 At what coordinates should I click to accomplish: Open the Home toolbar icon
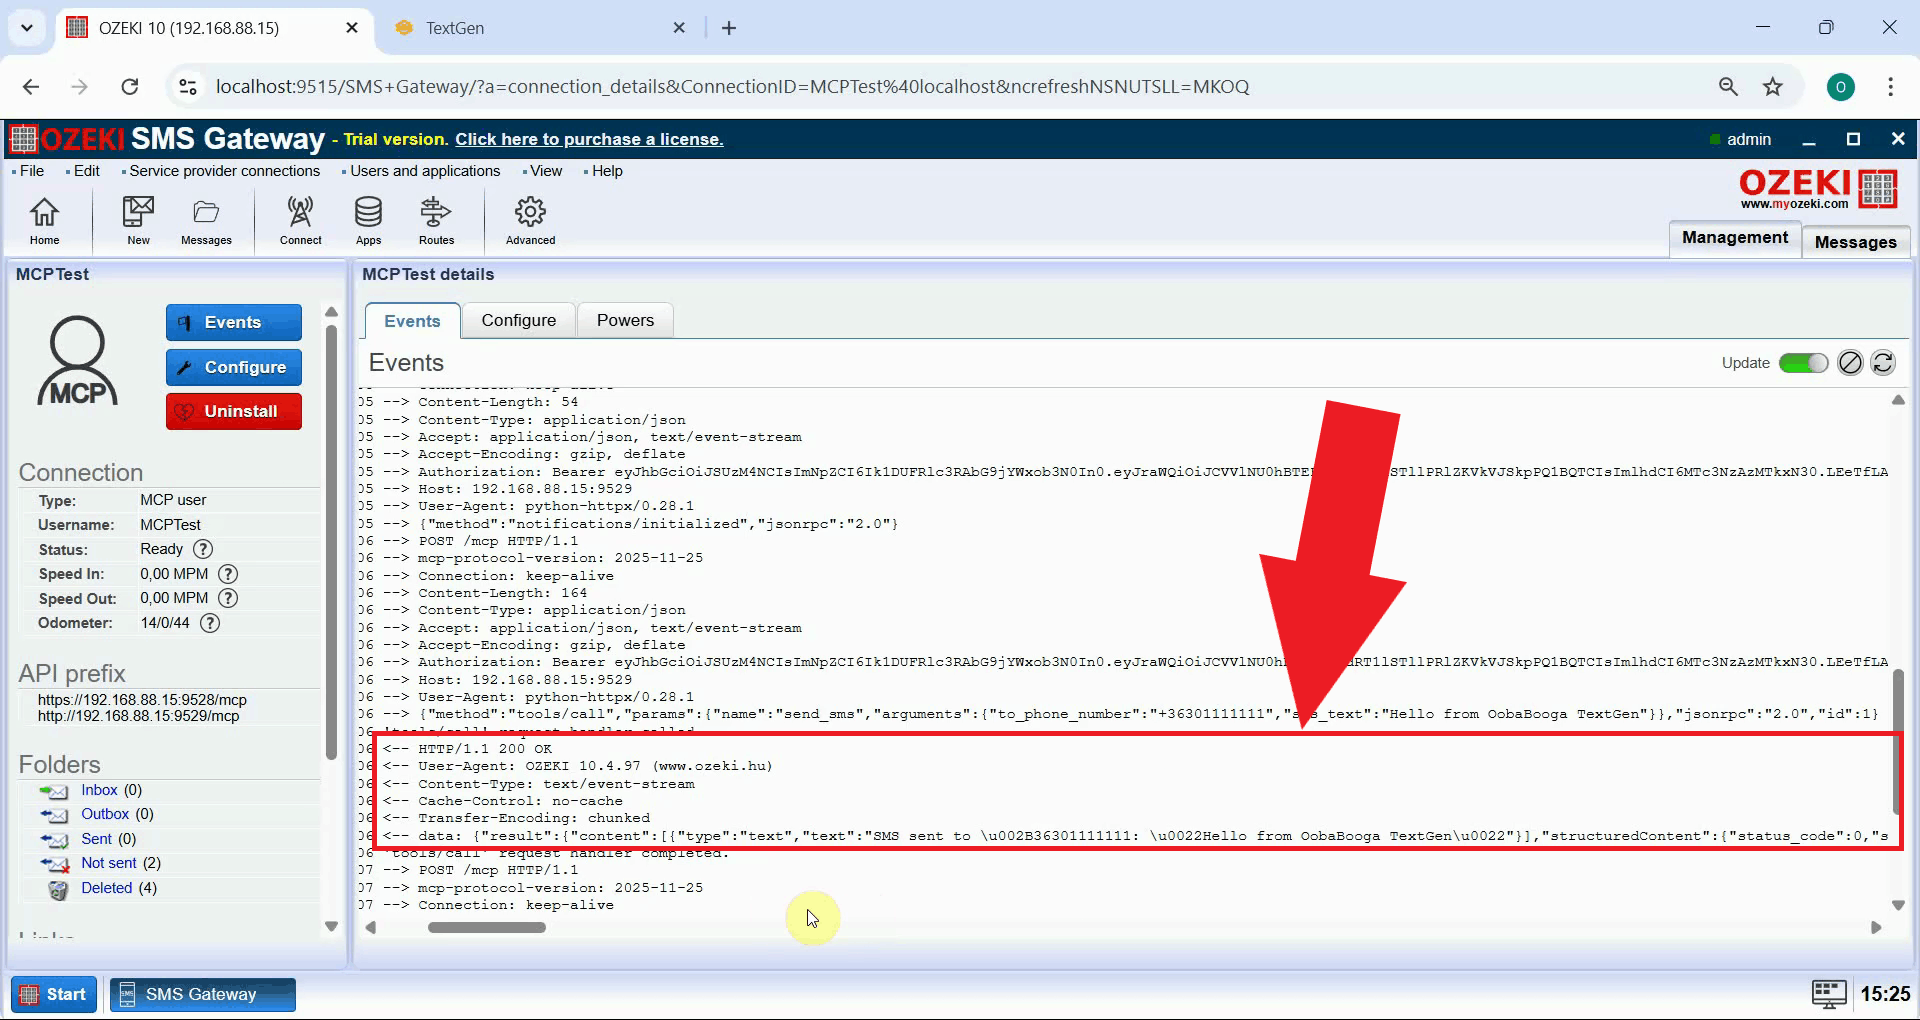[x=44, y=220]
